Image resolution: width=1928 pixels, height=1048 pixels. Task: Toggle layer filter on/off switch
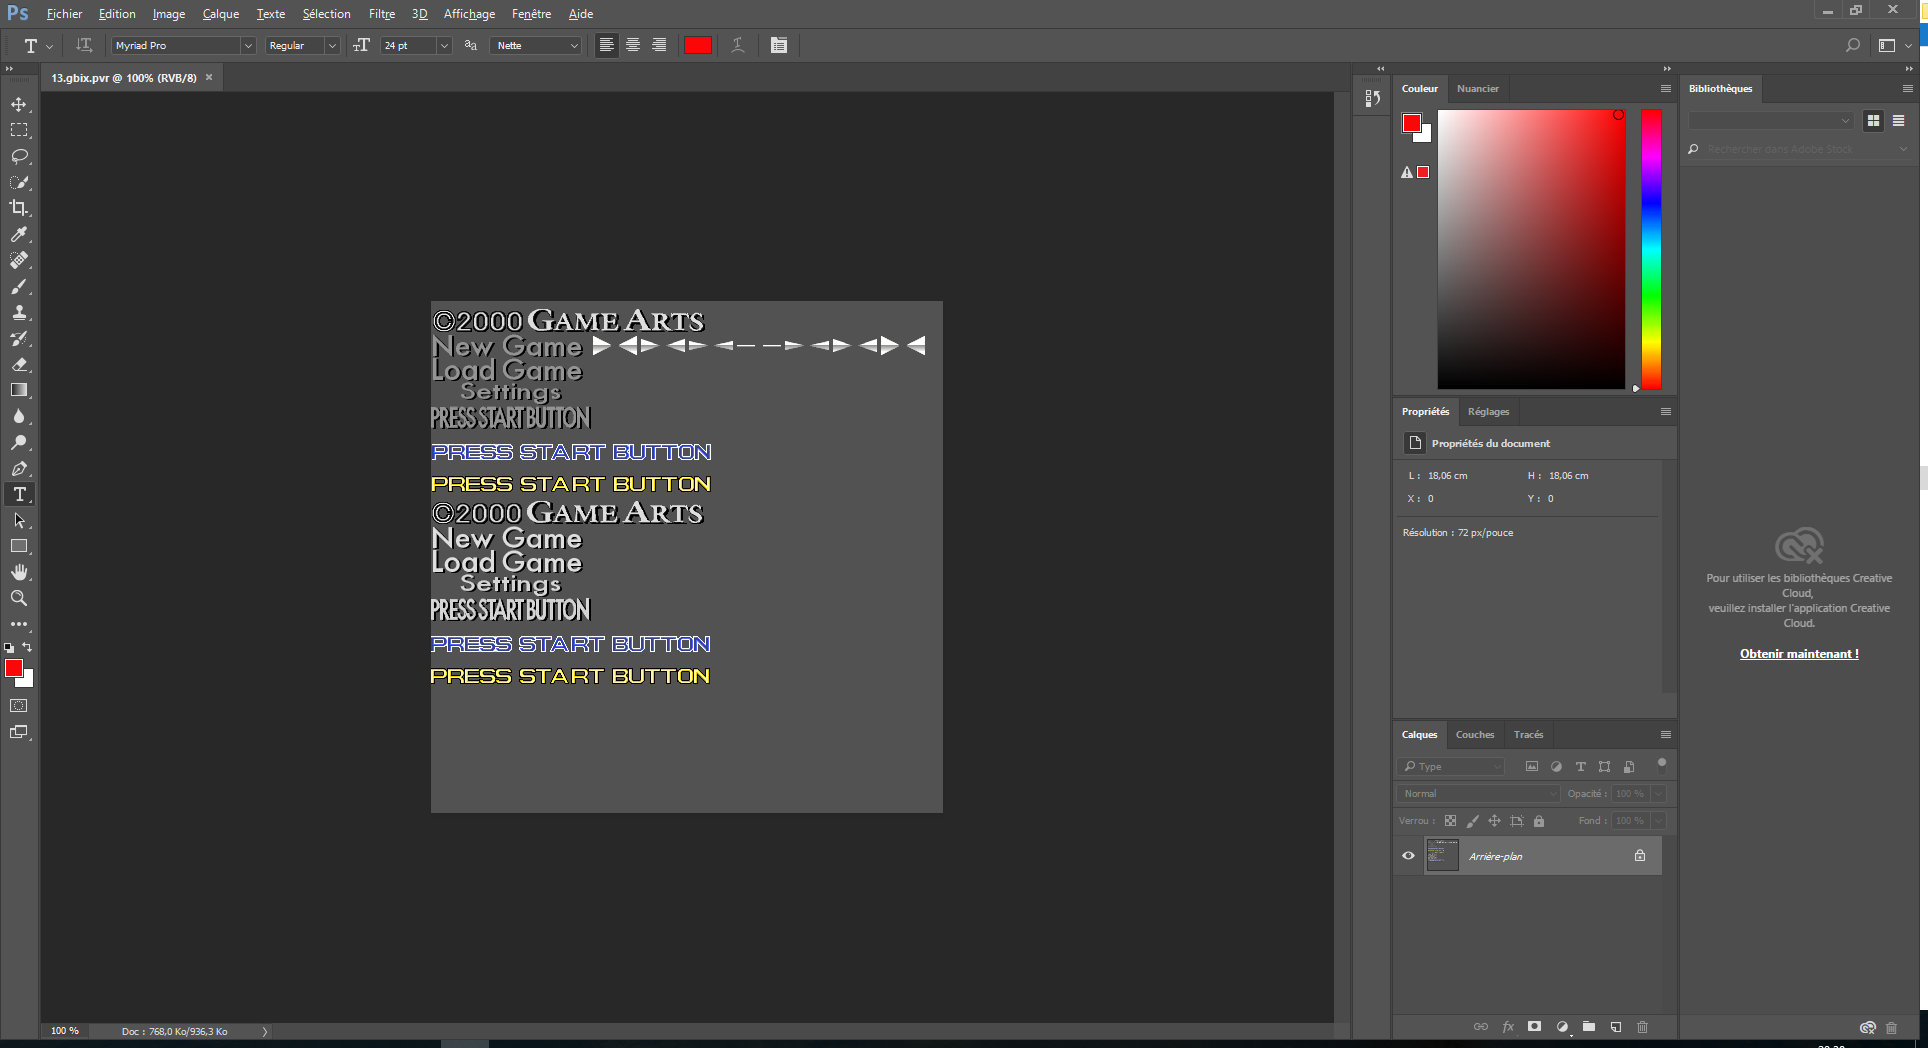pos(1661,764)
